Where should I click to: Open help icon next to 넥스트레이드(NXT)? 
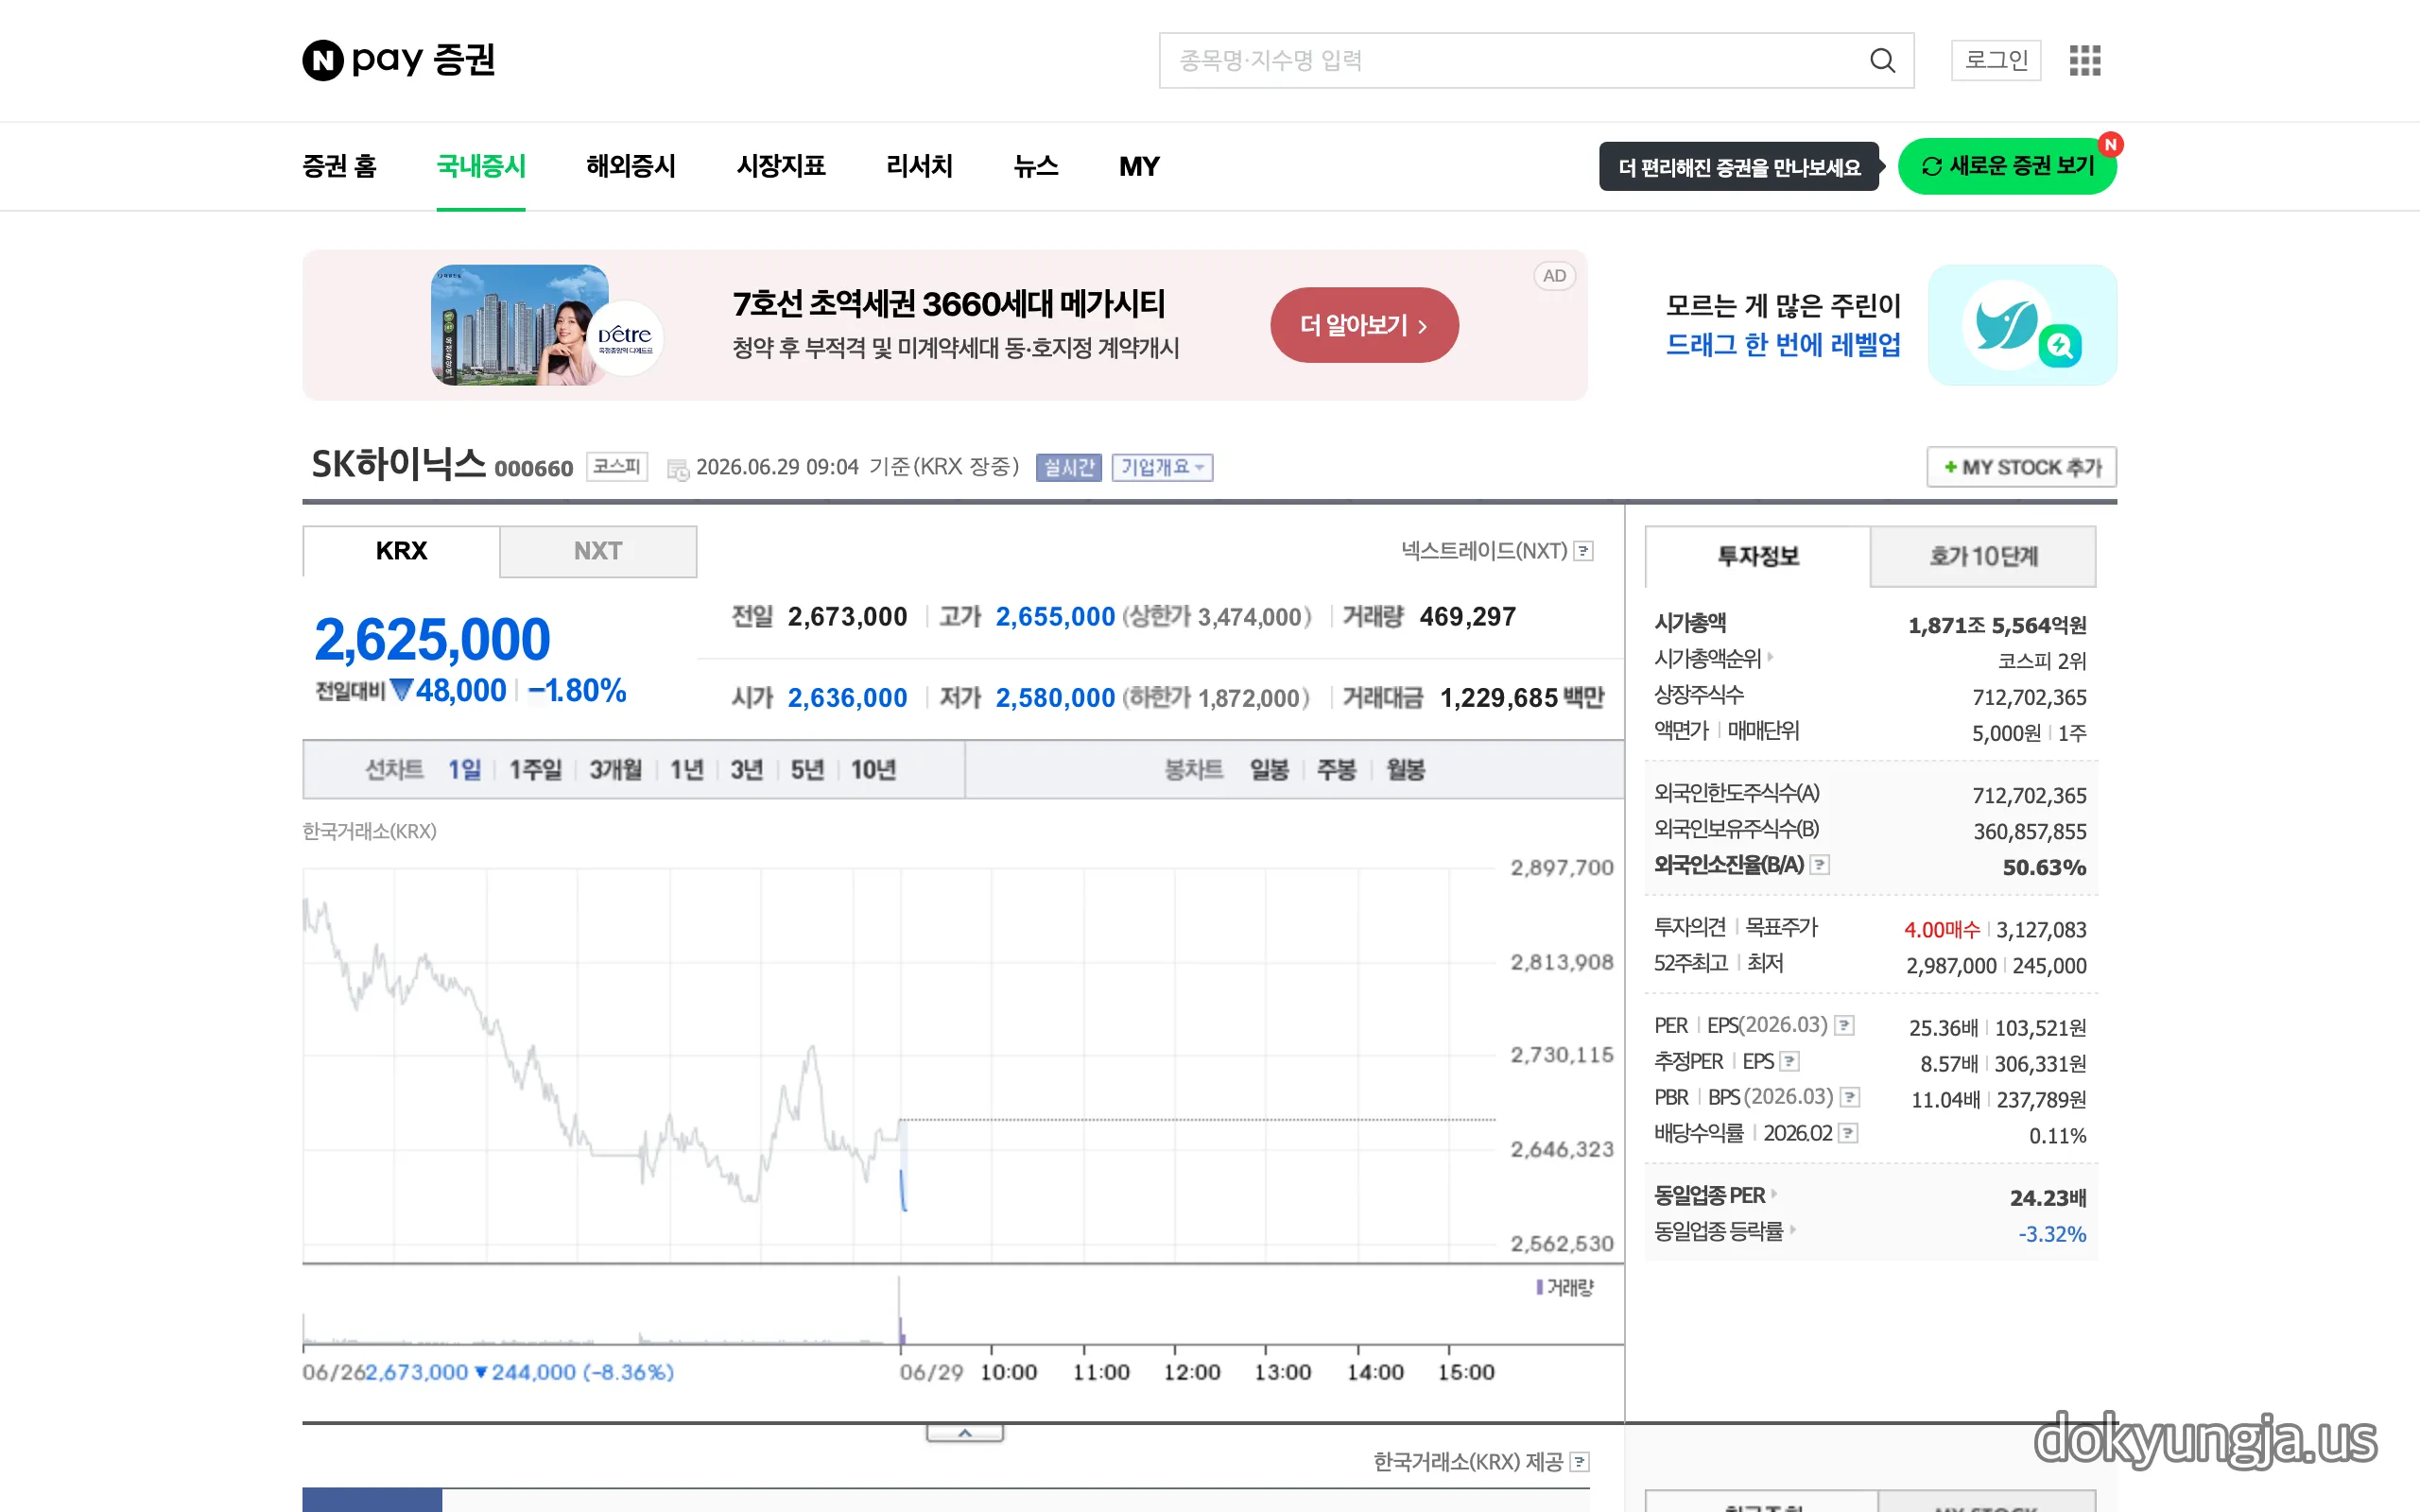tap(1583, 551)
